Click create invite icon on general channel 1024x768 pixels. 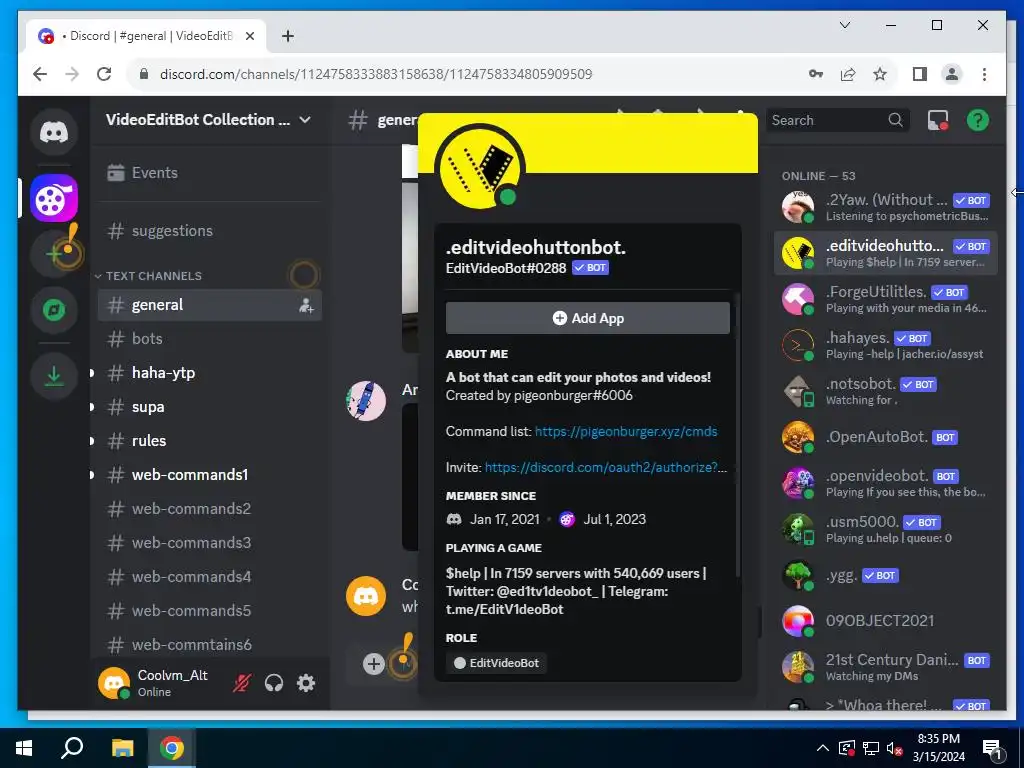tap(306, 305)
